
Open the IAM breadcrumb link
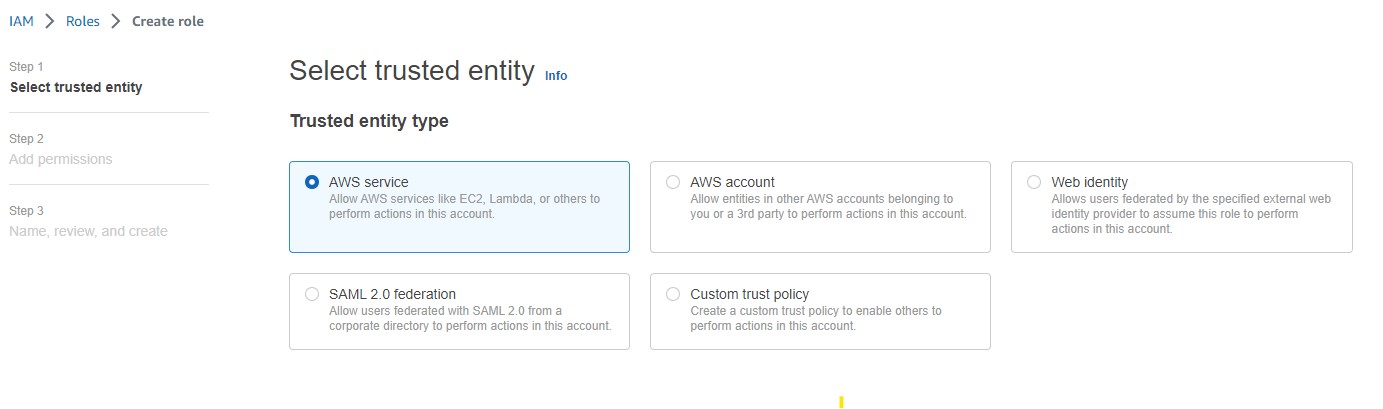point(21,21)
